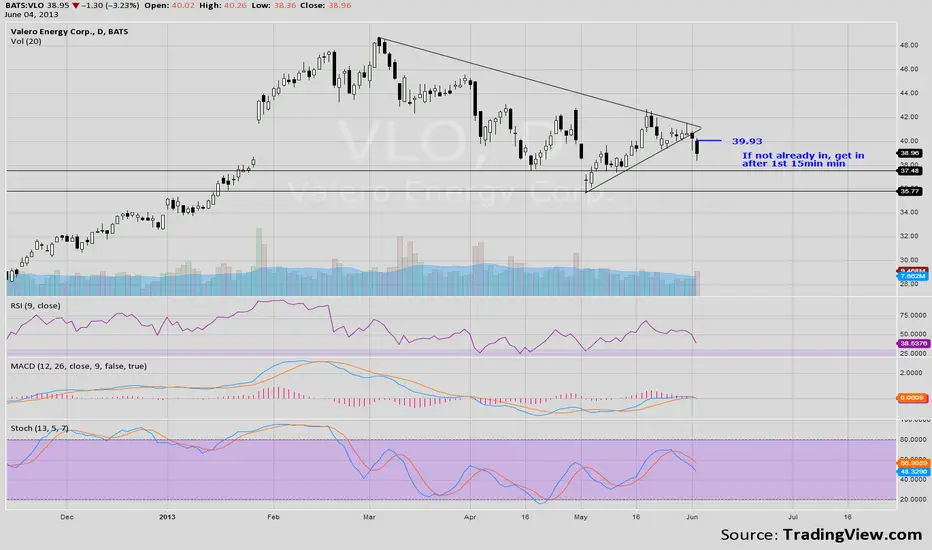Click the purple 38.5376 RSI value tag
932x550 pixels.
pos(912,344)
